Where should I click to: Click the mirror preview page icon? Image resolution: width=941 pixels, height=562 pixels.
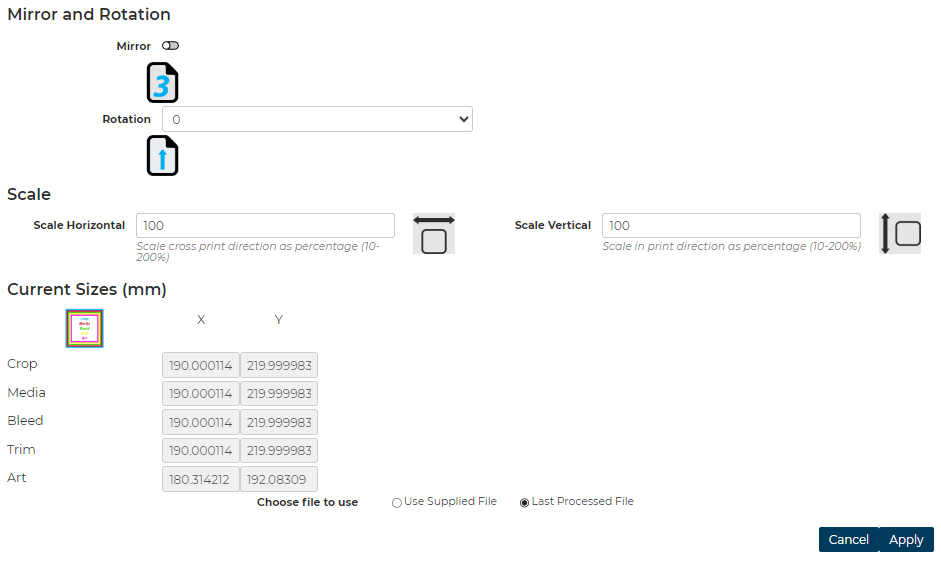(x=163, y=83)
